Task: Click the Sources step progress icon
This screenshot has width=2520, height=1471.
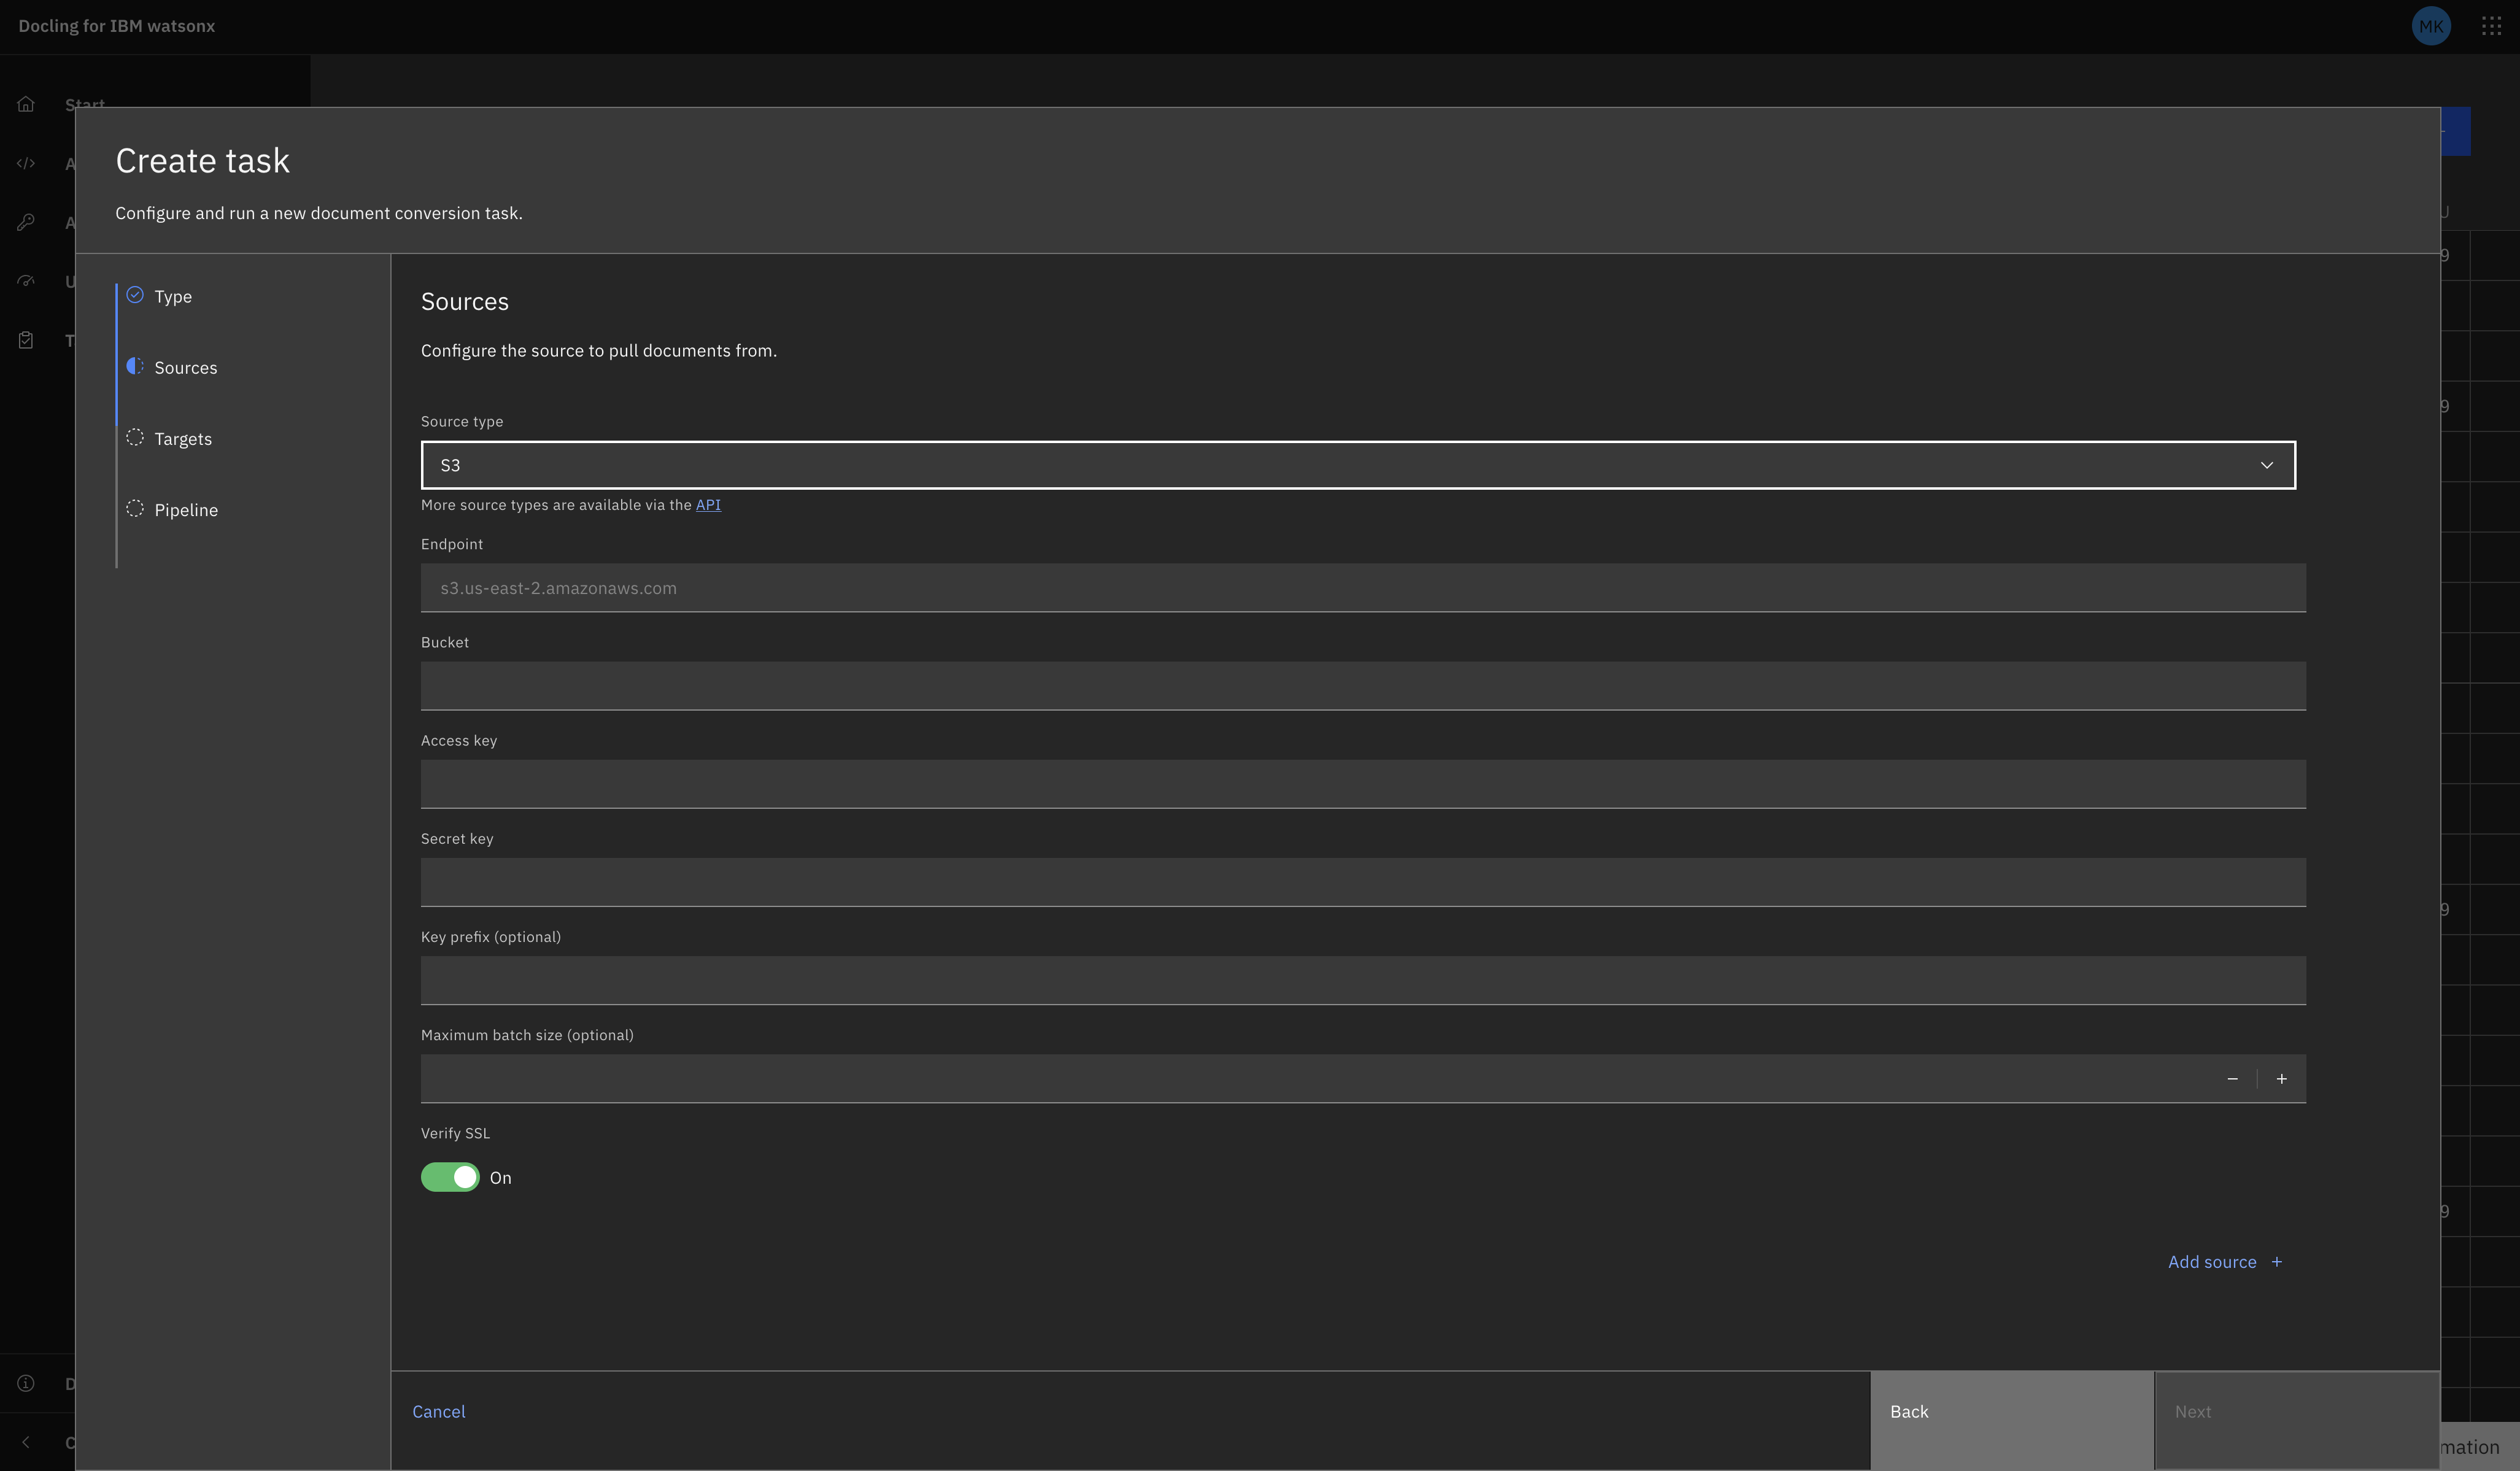Action: coord(135,366)
